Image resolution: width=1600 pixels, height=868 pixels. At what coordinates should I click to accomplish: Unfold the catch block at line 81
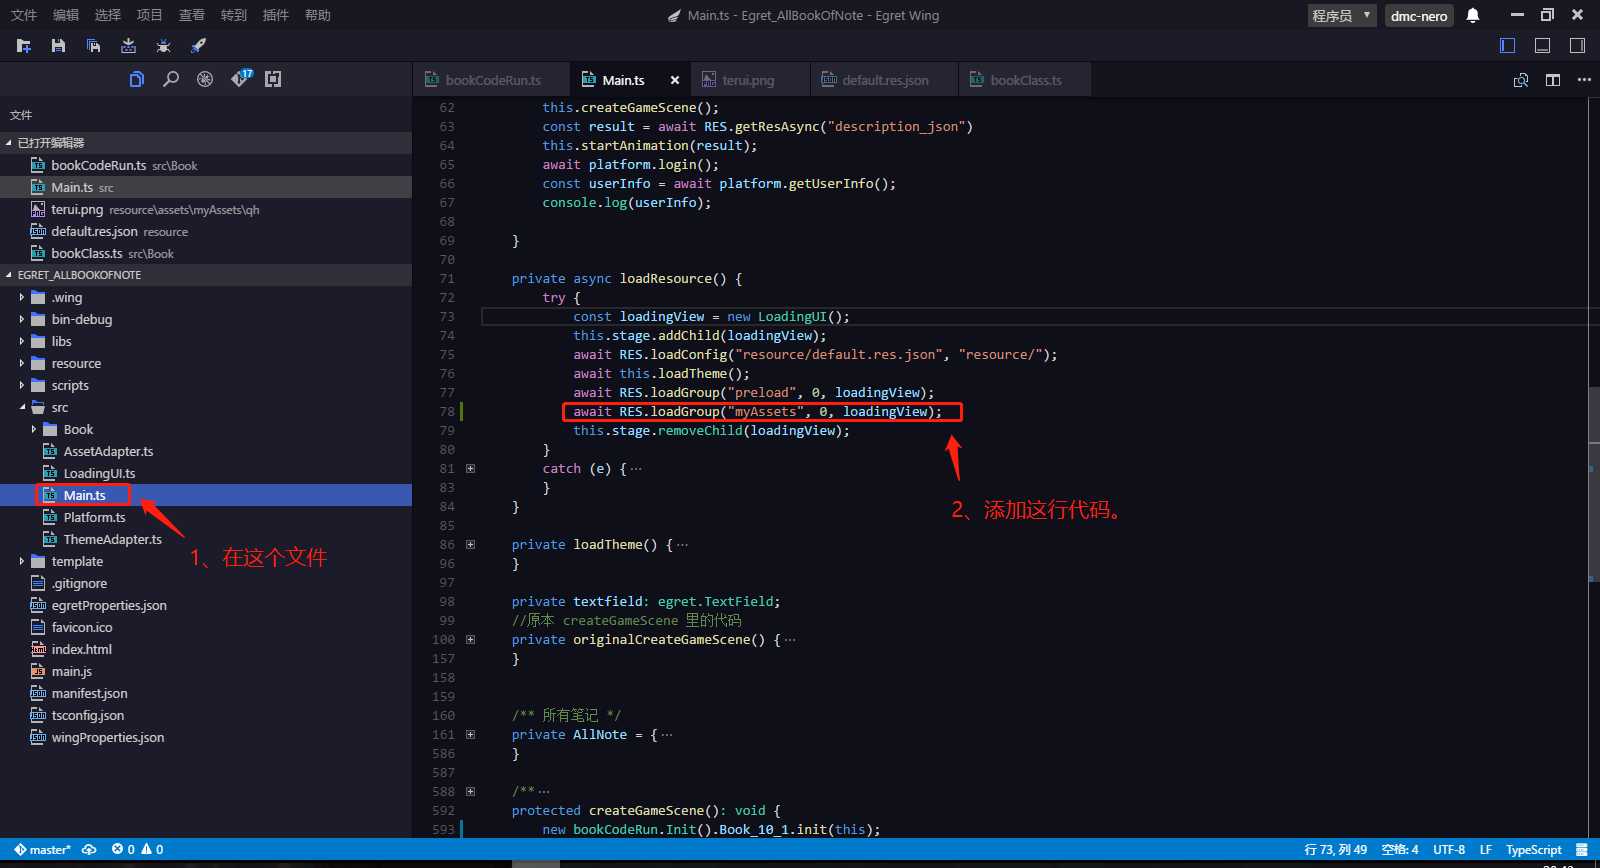[x=470, y=468]
